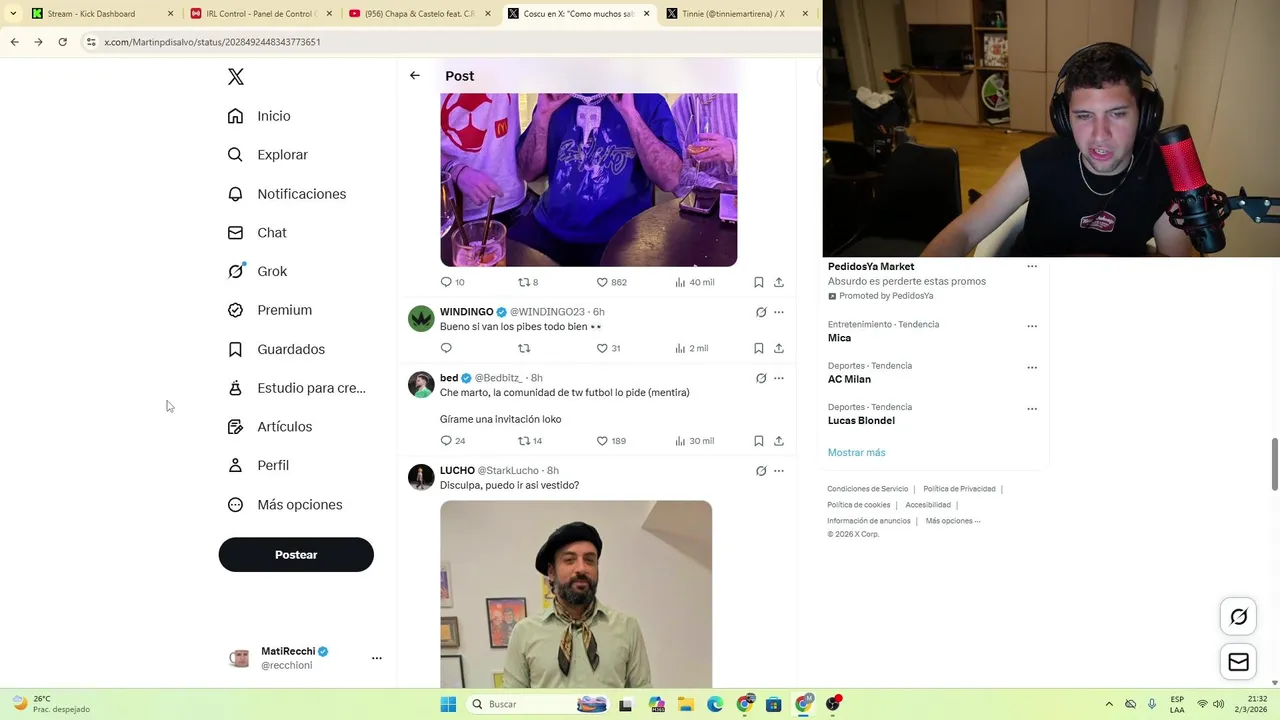Bookmark bed comment
The height and width of the screenshot is (720, 1280).
[x=759, y=441]
